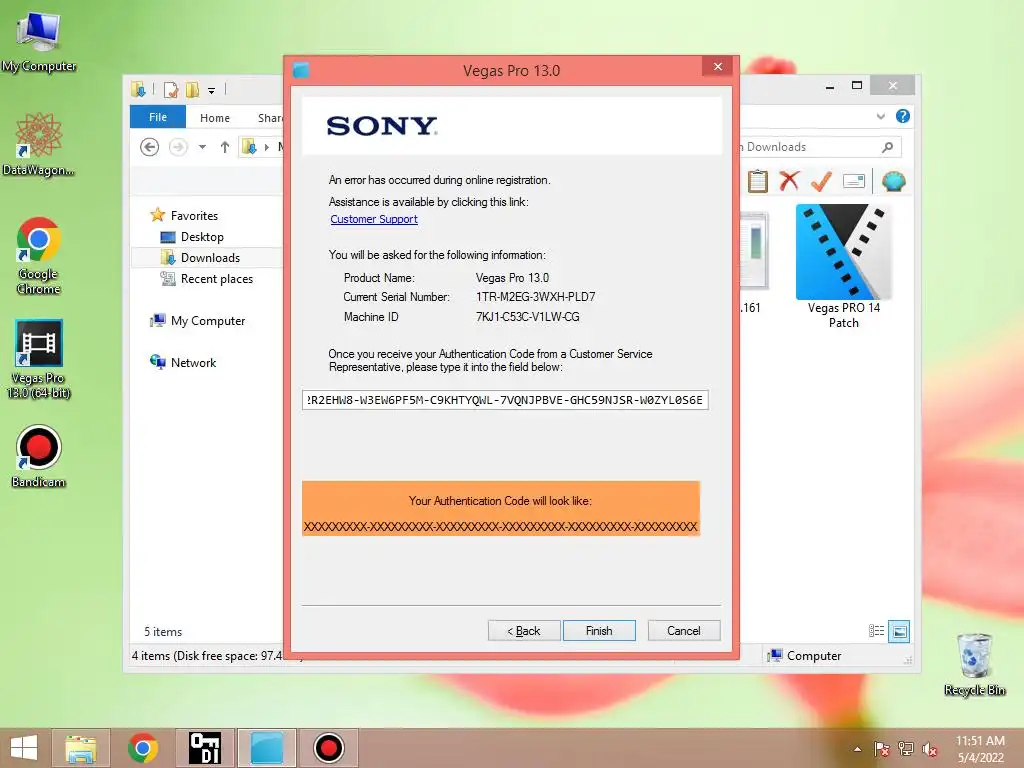Maximize the Explorer window
This screenshot has height=768, width=1024.
(x=857, y=86)
